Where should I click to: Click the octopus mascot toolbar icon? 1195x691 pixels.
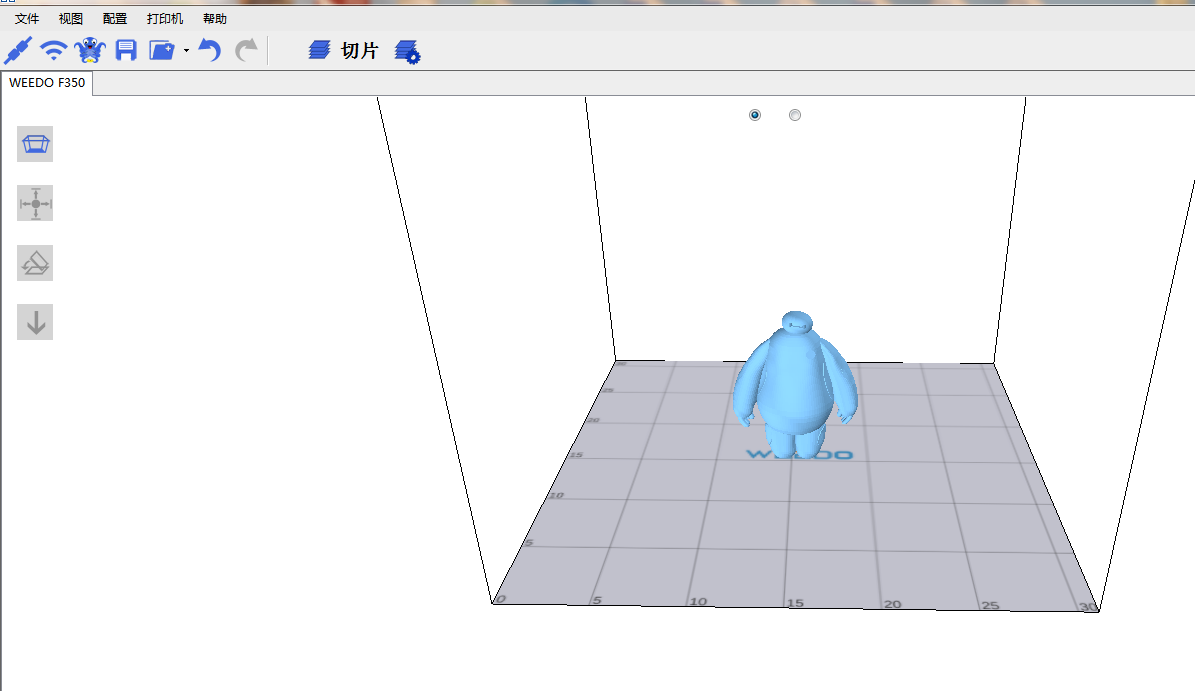click(90, 50)
